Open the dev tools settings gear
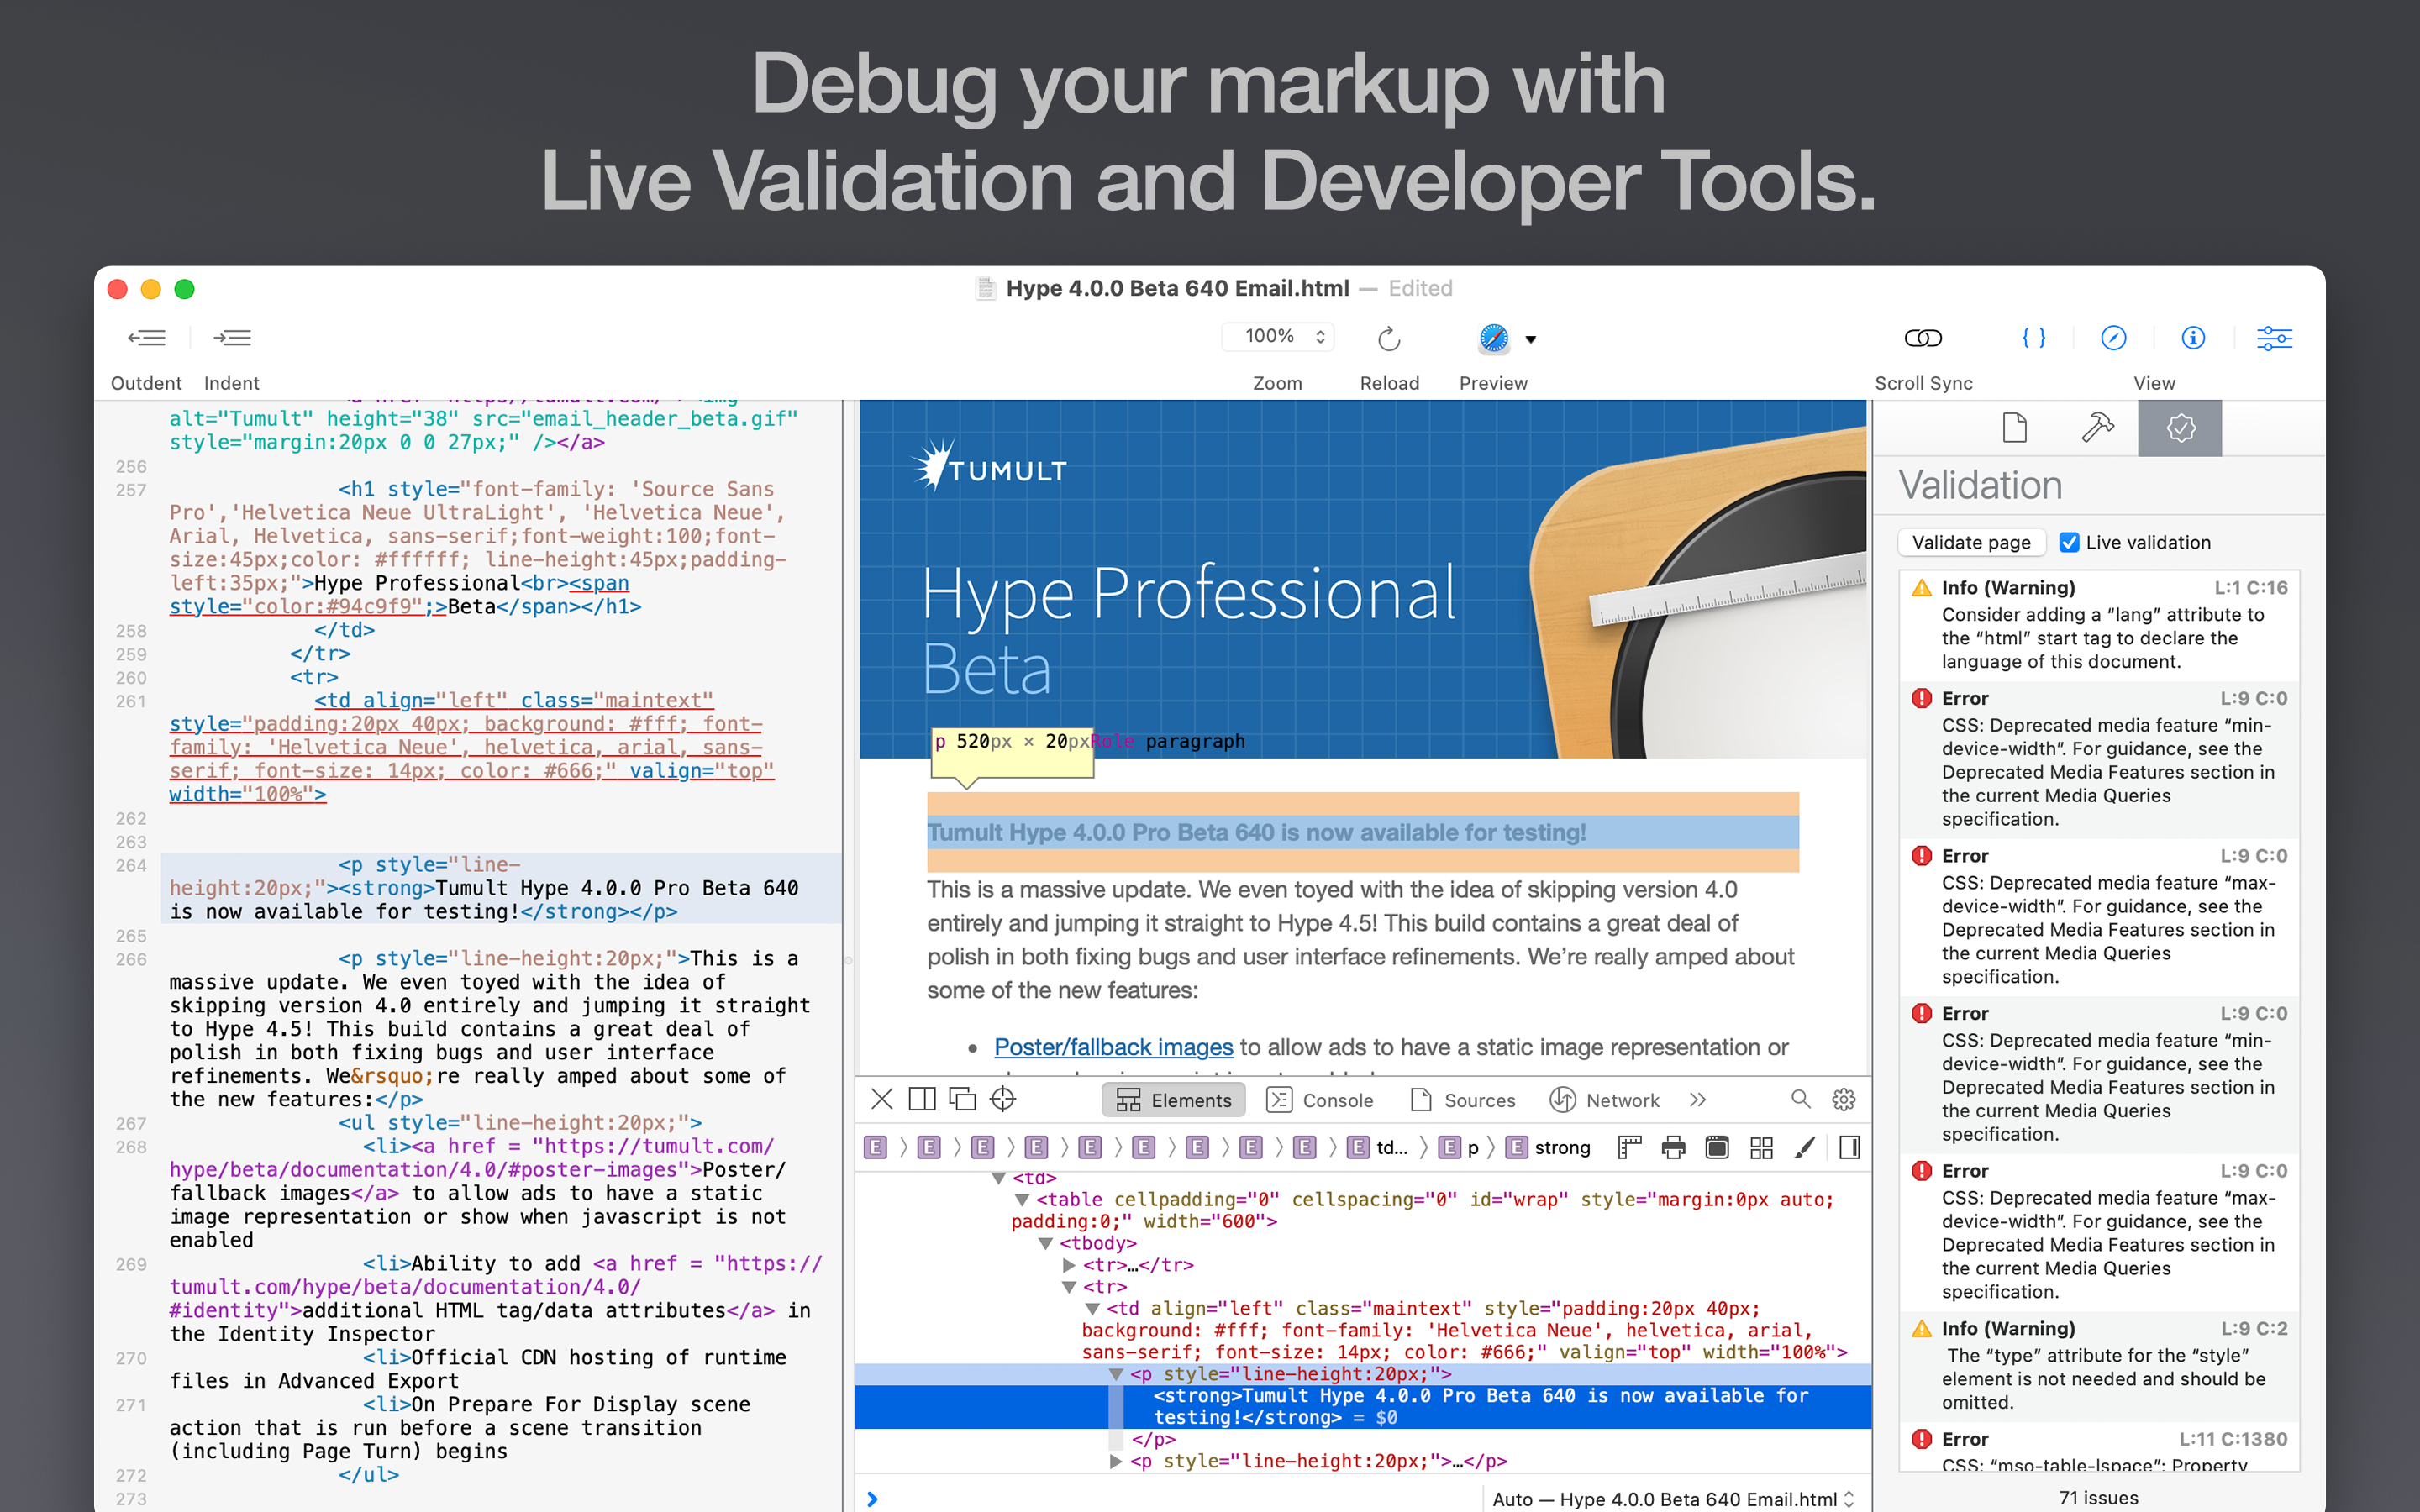The height and width of the screenshot is (1512, 2420). (x=1843, y=1099)
